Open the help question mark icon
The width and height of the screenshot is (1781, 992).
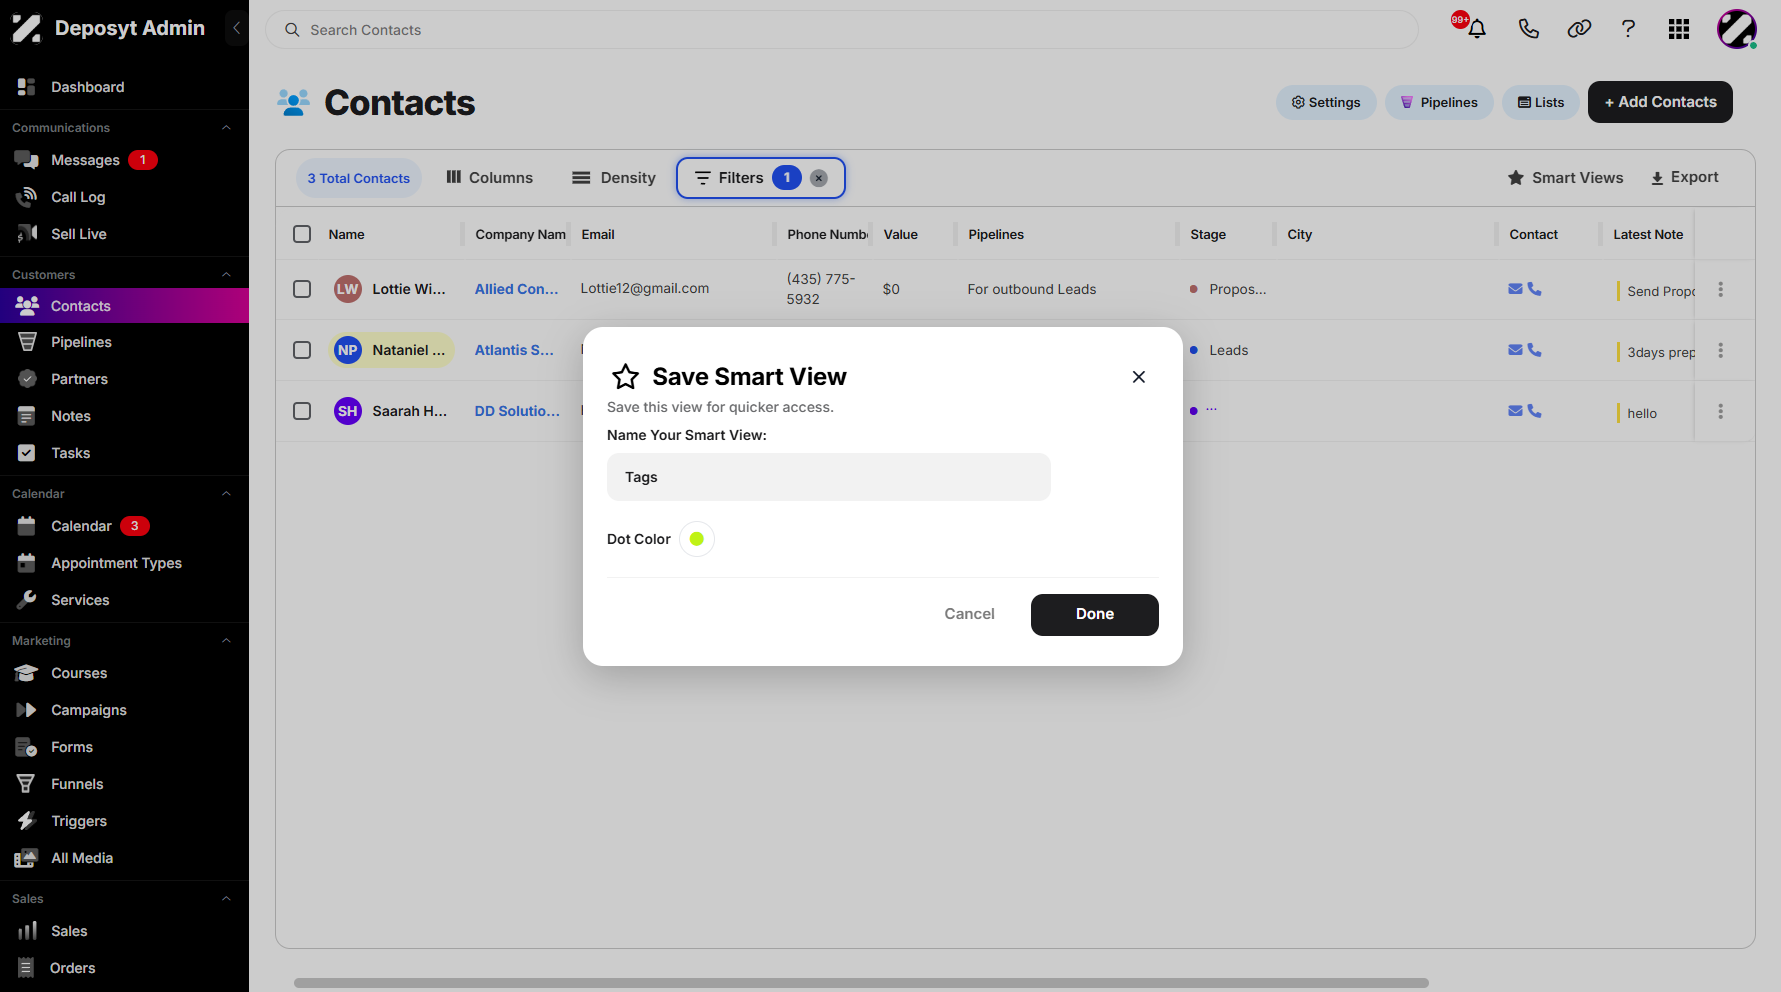tap(1628, 29)
